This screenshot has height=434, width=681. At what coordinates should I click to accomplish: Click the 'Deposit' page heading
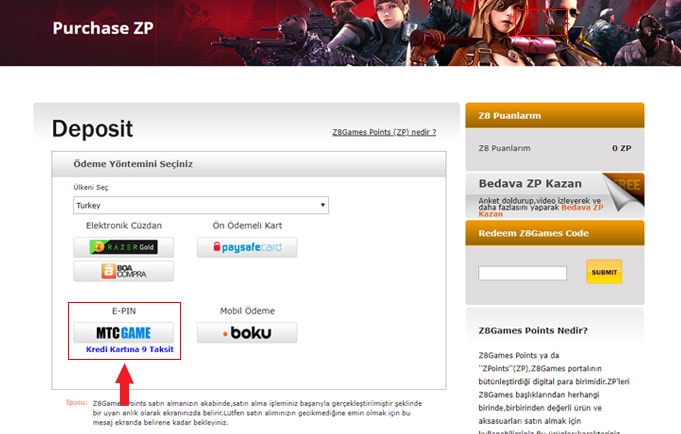click(93, 129)
